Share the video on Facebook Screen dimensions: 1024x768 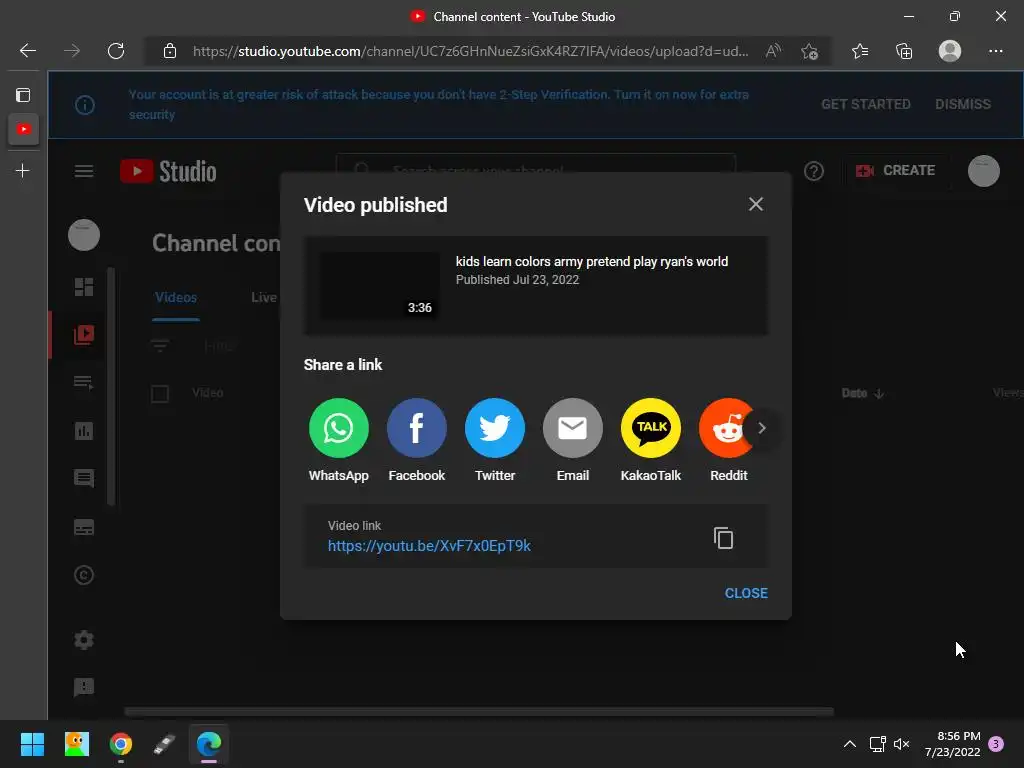[417, 428]
